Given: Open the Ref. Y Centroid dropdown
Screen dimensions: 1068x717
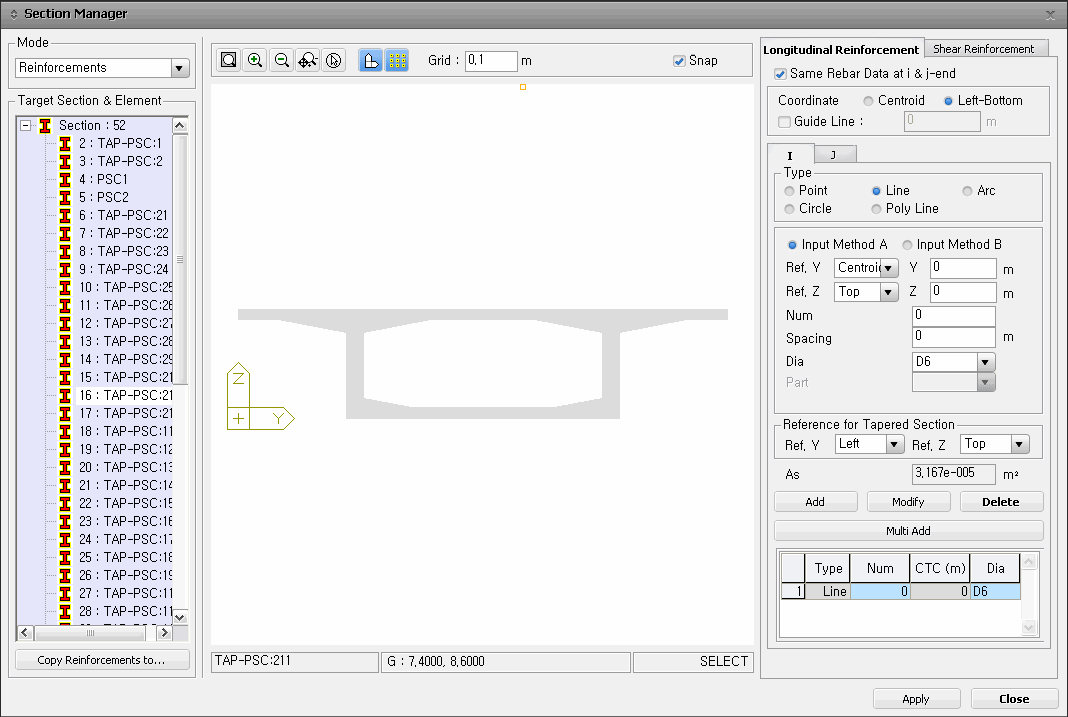Looking at the screenshot, I should tap(888, 268).
